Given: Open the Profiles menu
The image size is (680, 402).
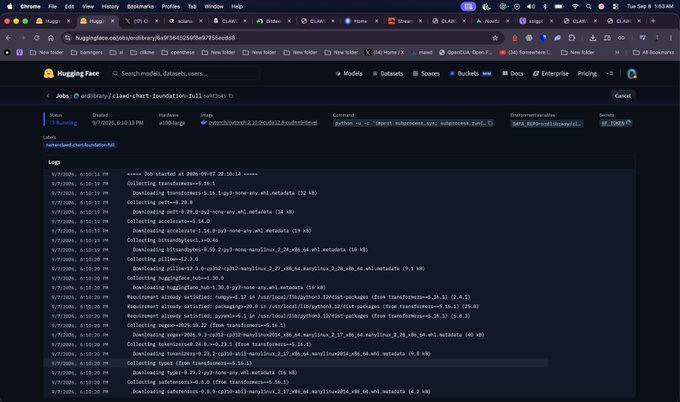Looking at the screenshot, I should point(170,7).
